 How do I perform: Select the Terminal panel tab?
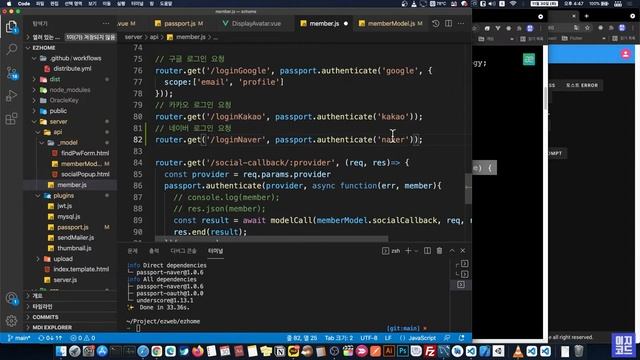click(x=216, y=251)
